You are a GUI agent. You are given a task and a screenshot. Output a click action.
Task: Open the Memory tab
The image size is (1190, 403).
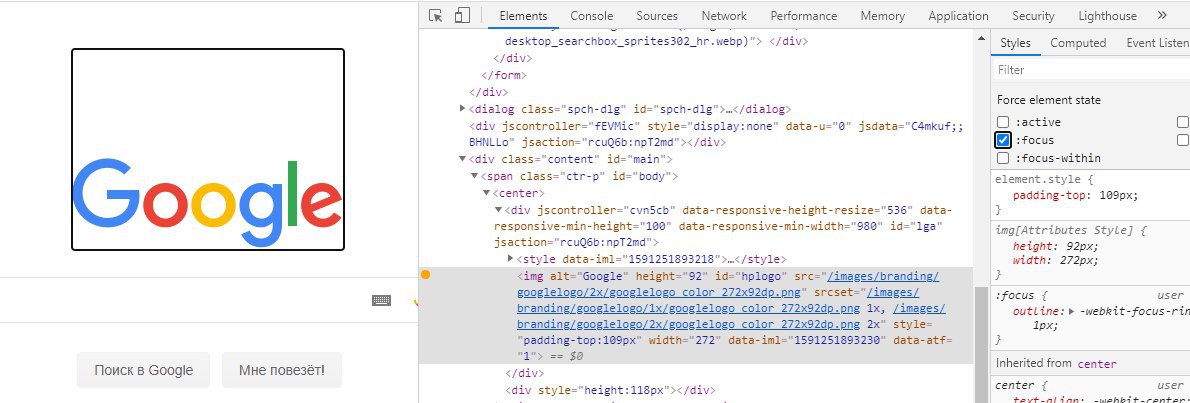[x=882, y=16]
